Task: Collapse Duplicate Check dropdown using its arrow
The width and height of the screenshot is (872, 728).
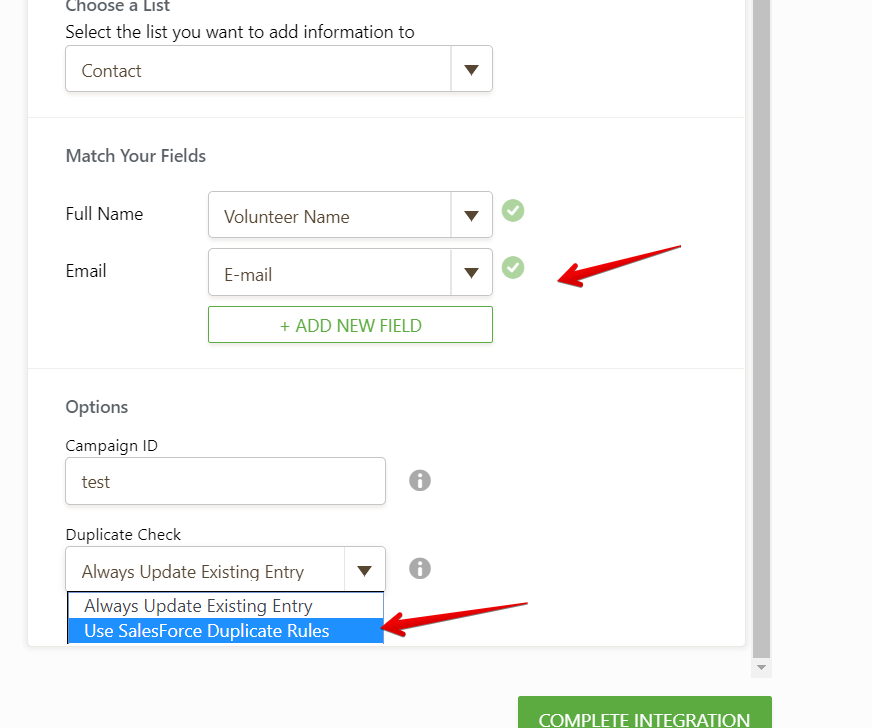Action: (364, 571)
